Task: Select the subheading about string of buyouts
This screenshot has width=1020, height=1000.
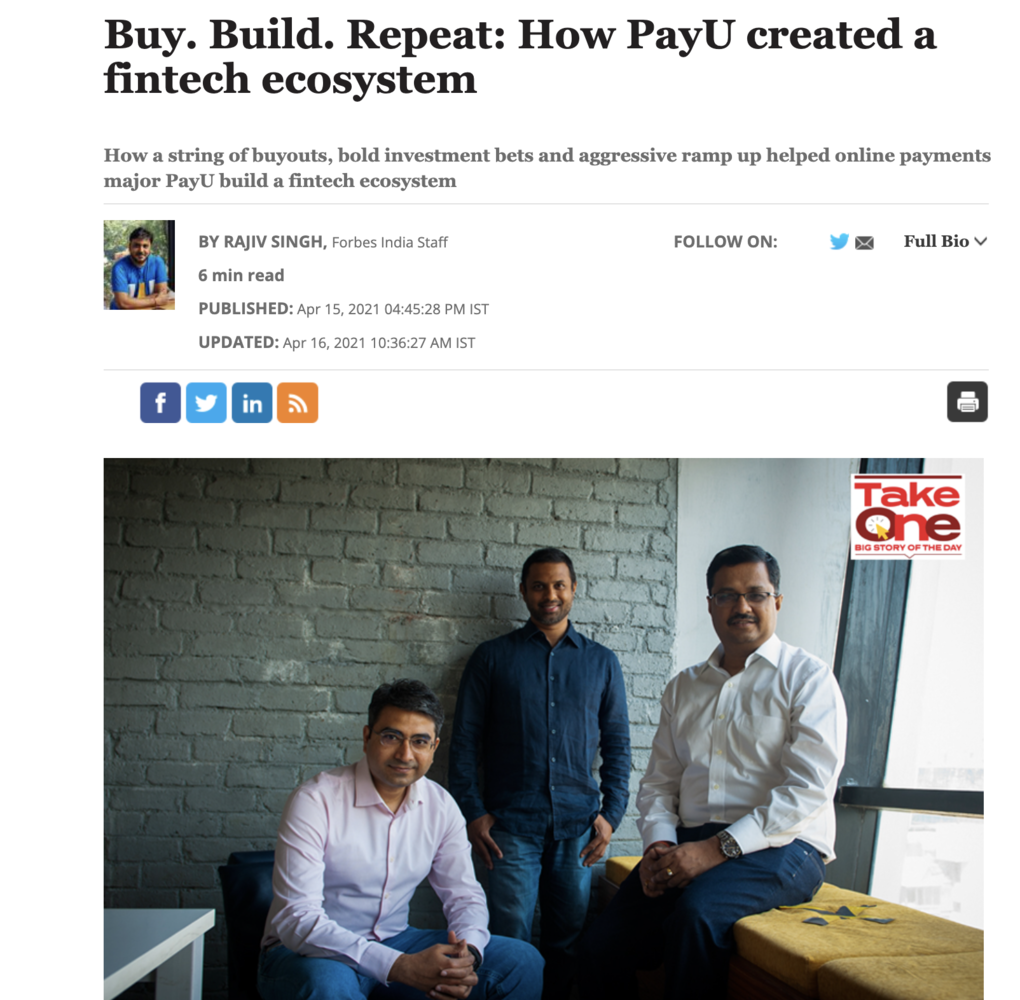Action: point(547,168)
